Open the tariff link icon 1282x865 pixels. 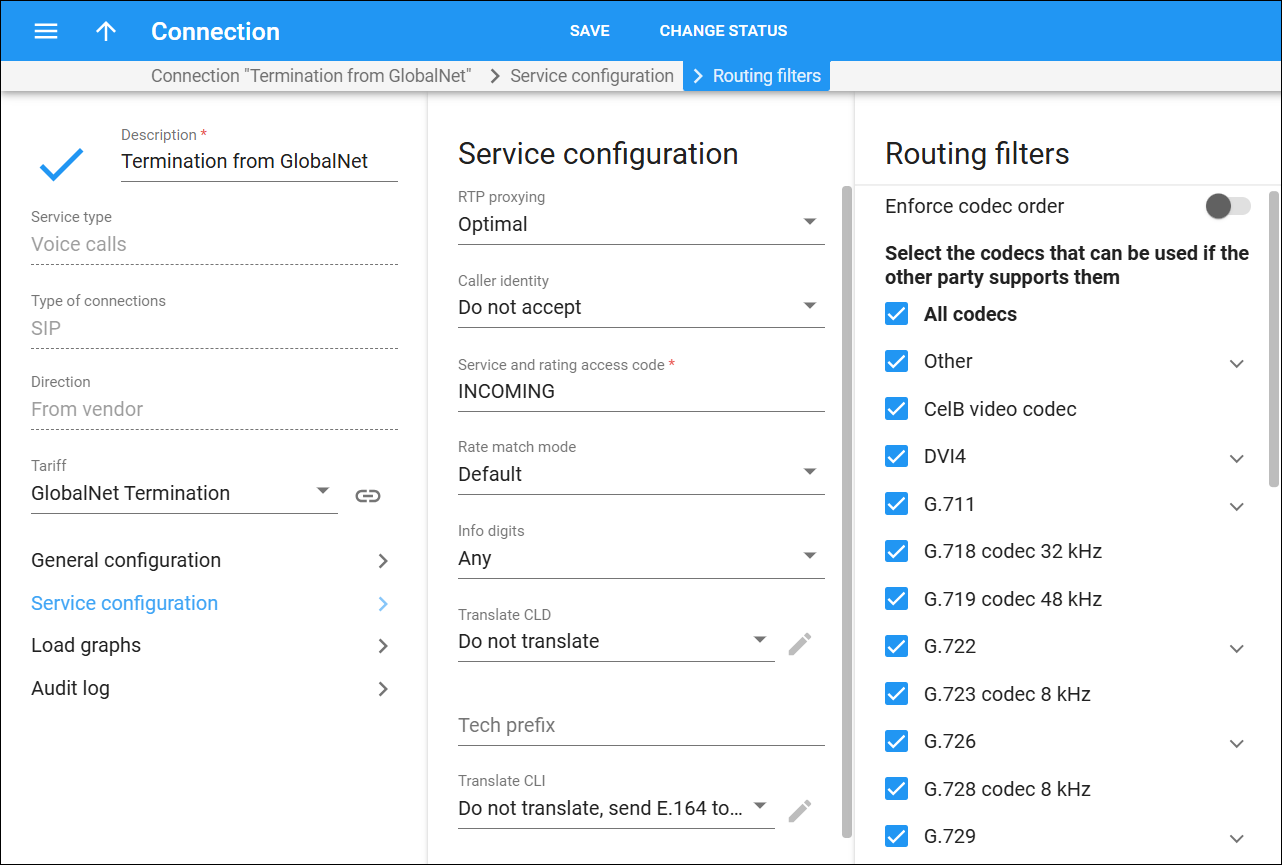point(368,495)
